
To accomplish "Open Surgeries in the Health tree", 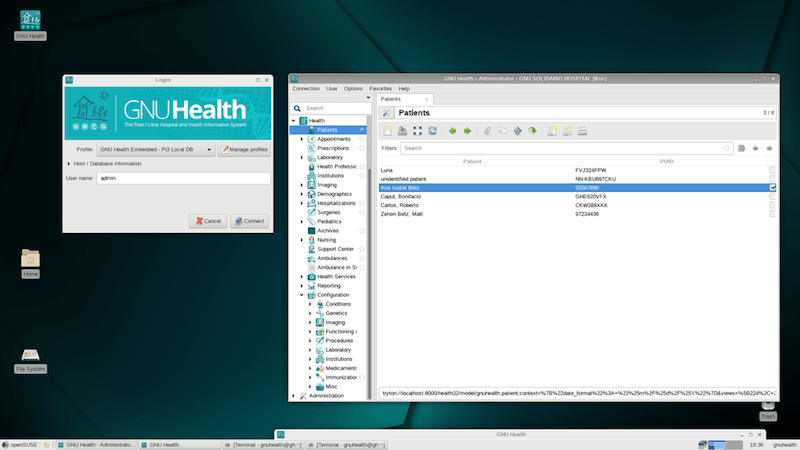I will click(328, 212).
